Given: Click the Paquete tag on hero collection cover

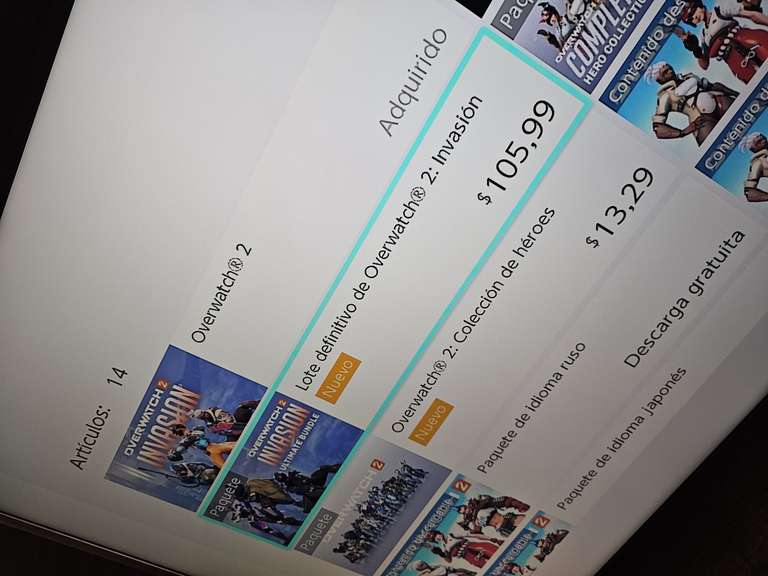Looking at the screenshot, I should 318,531.
